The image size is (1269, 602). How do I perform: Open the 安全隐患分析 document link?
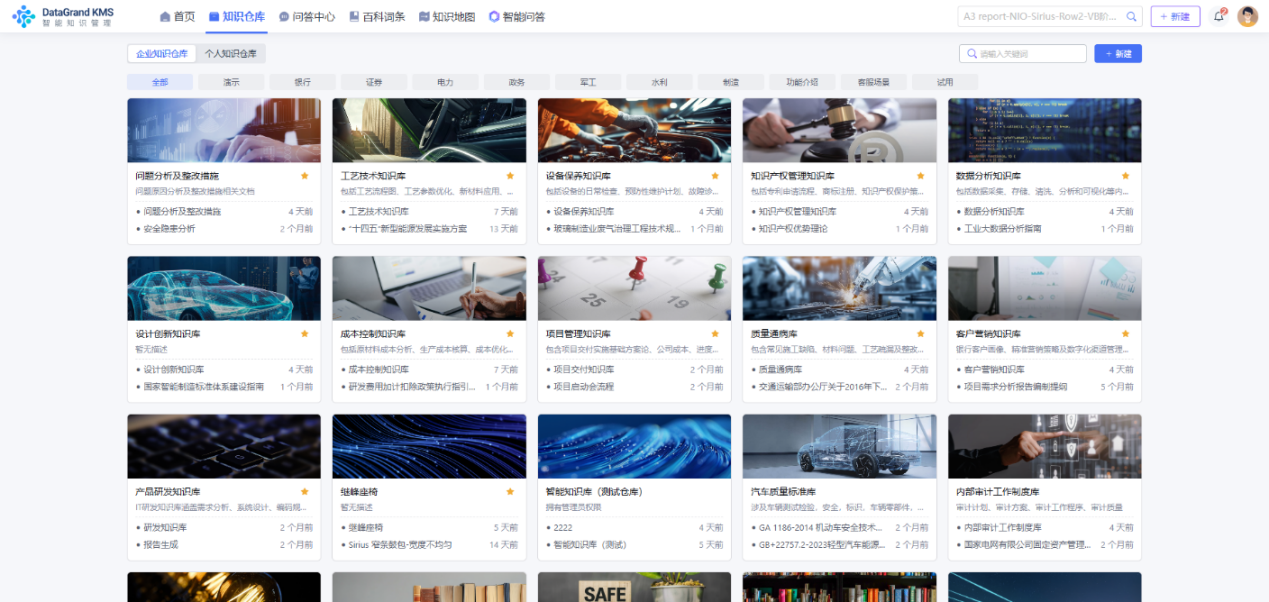tap(169, 229)
